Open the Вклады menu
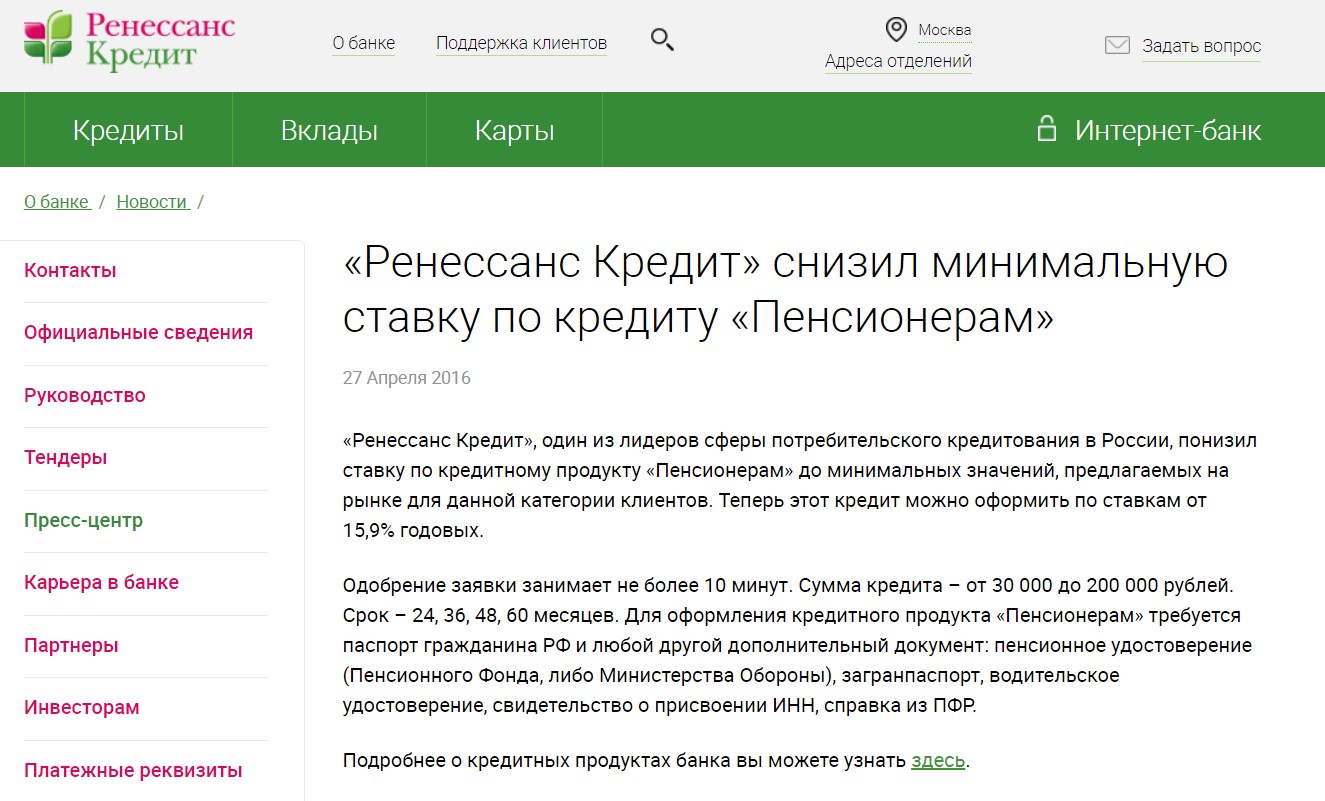 (x=329, y=130)
